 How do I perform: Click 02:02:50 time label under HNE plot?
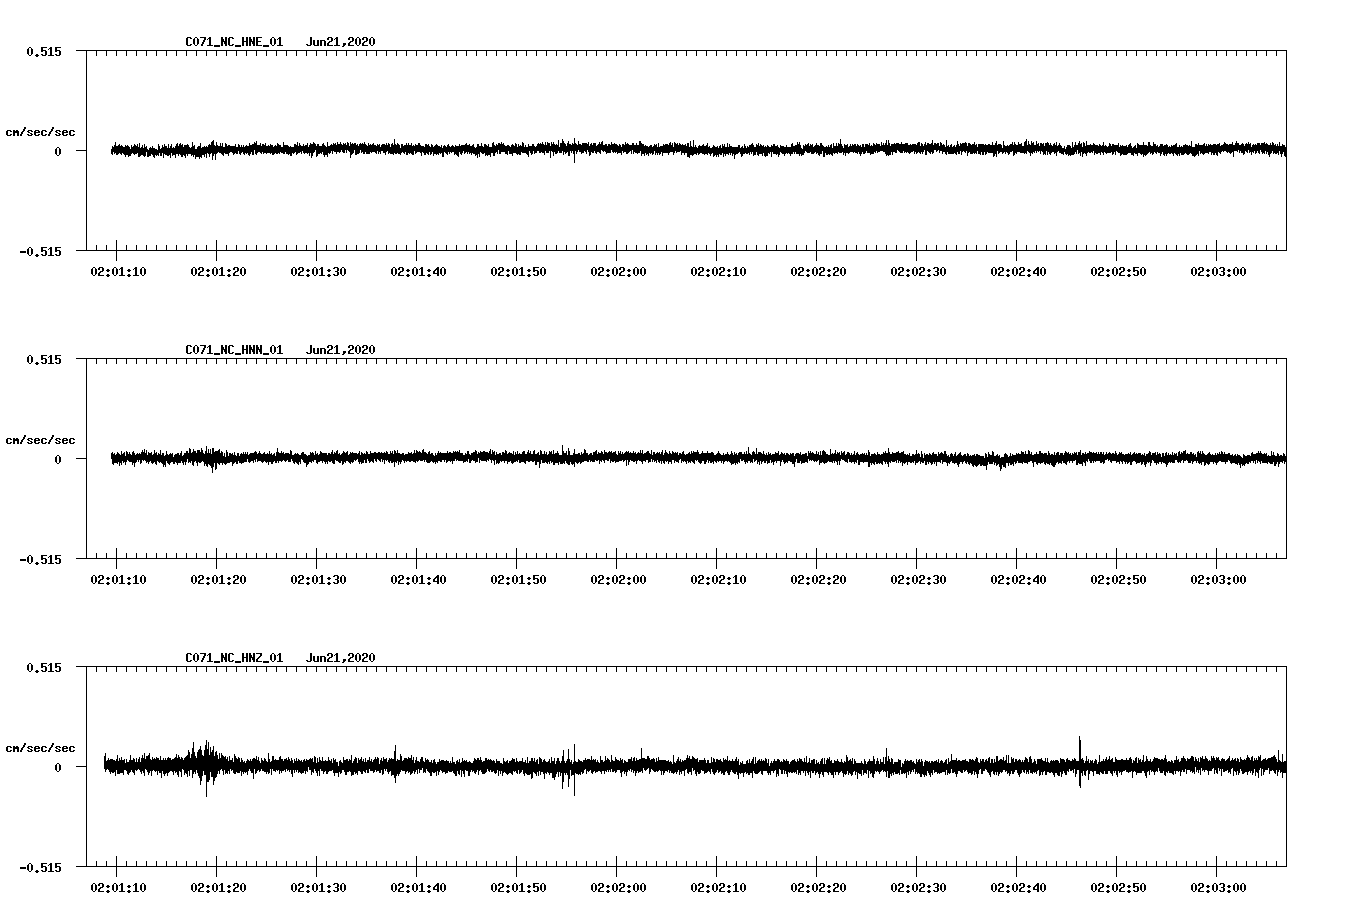coord(1118,272)
